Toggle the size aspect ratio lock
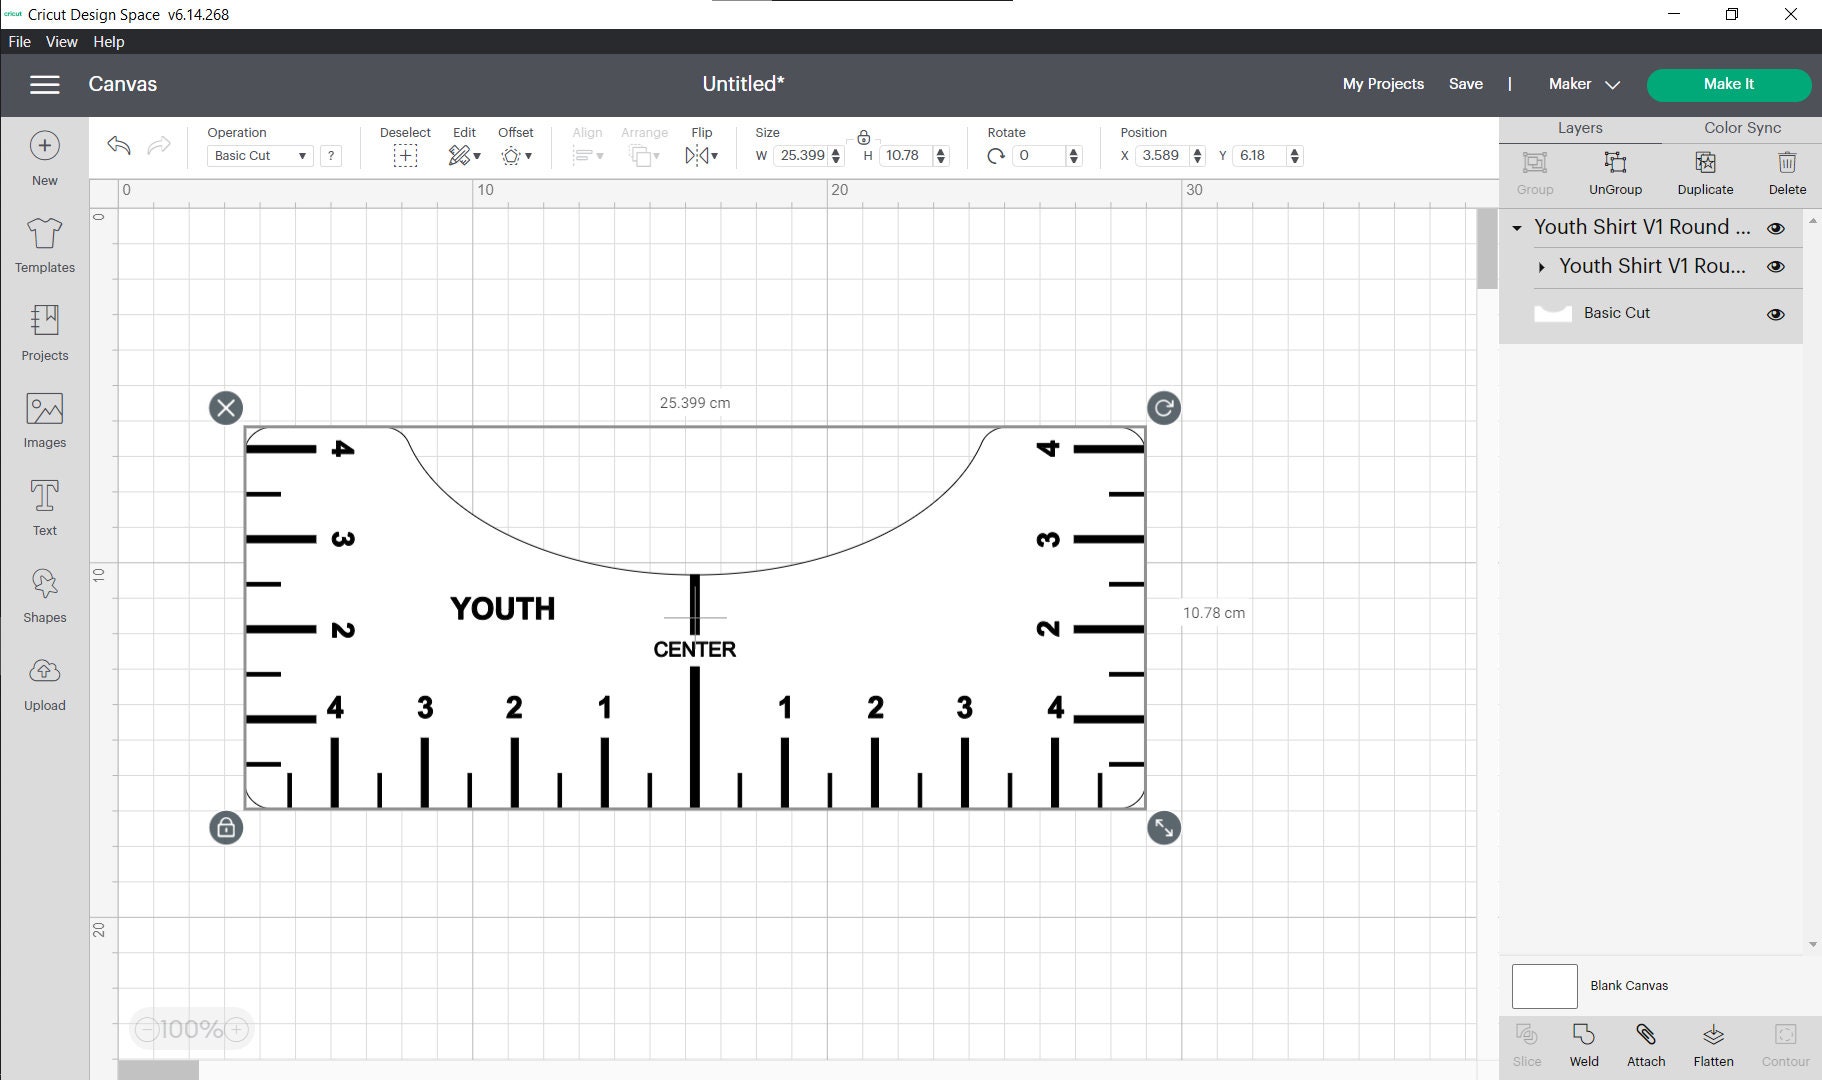Screen dimensions: 1822x1080 (864, 138)
